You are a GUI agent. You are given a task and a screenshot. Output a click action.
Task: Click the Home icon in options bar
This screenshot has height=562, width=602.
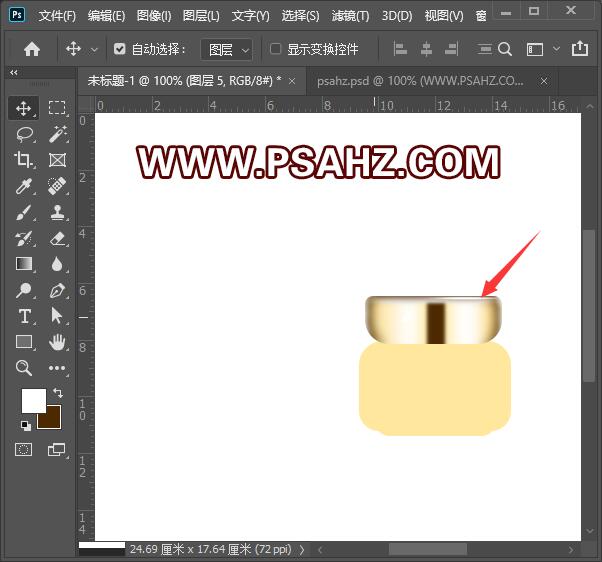point(32,49)
